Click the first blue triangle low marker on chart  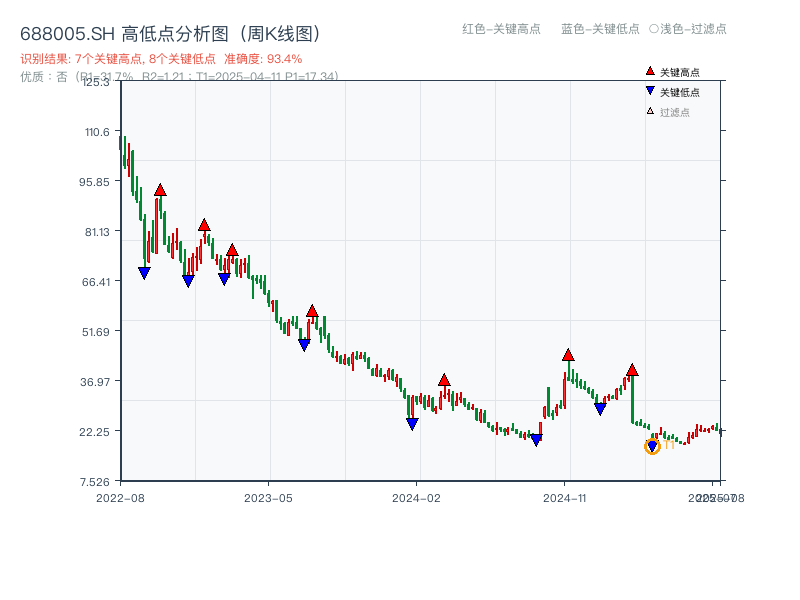pos(144,270)
